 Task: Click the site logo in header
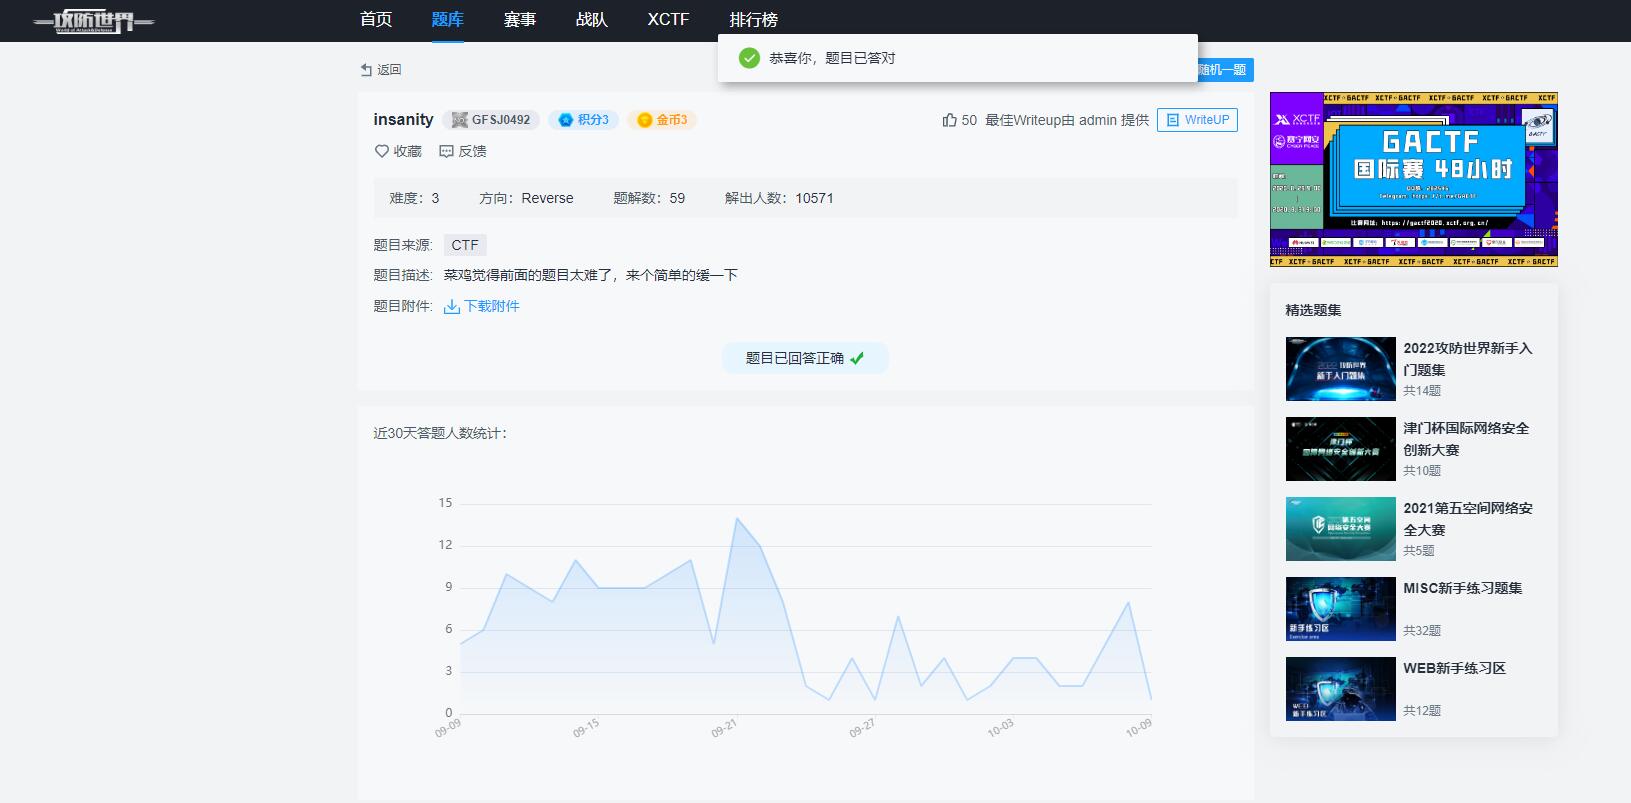pyautogui.click(x=93, y=21)
